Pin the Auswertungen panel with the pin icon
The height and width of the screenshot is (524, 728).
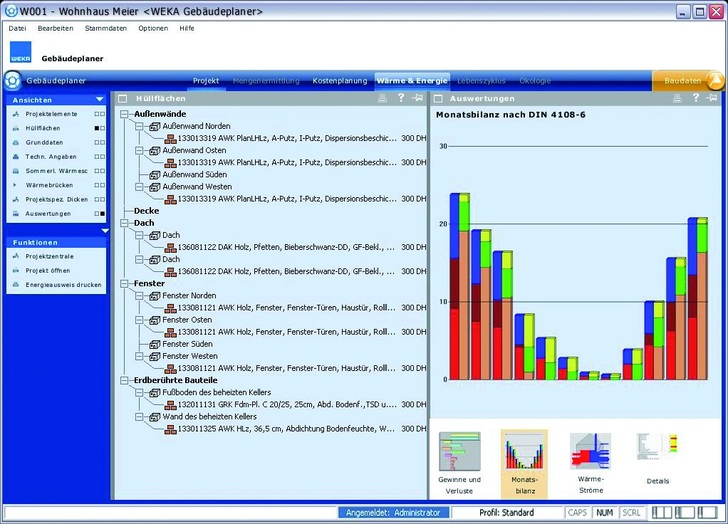tap(712, 98)
